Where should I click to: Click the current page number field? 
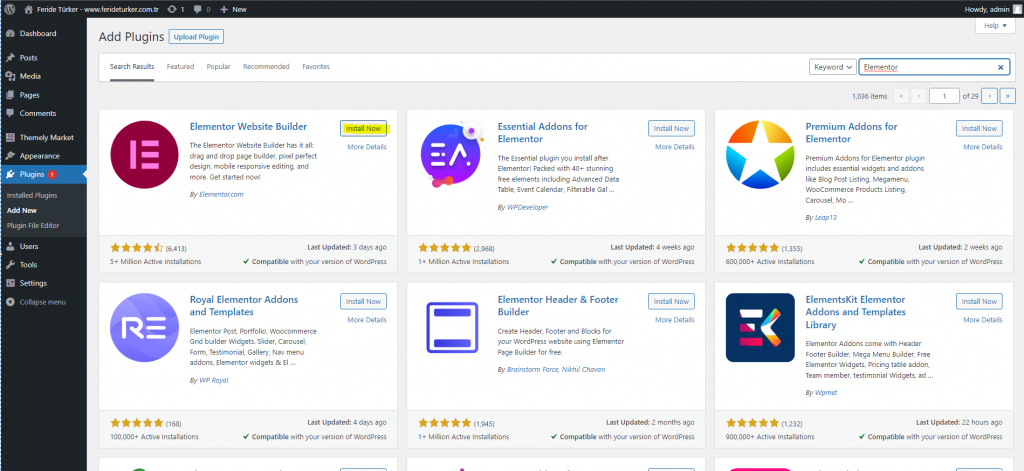tap(944, 96)
